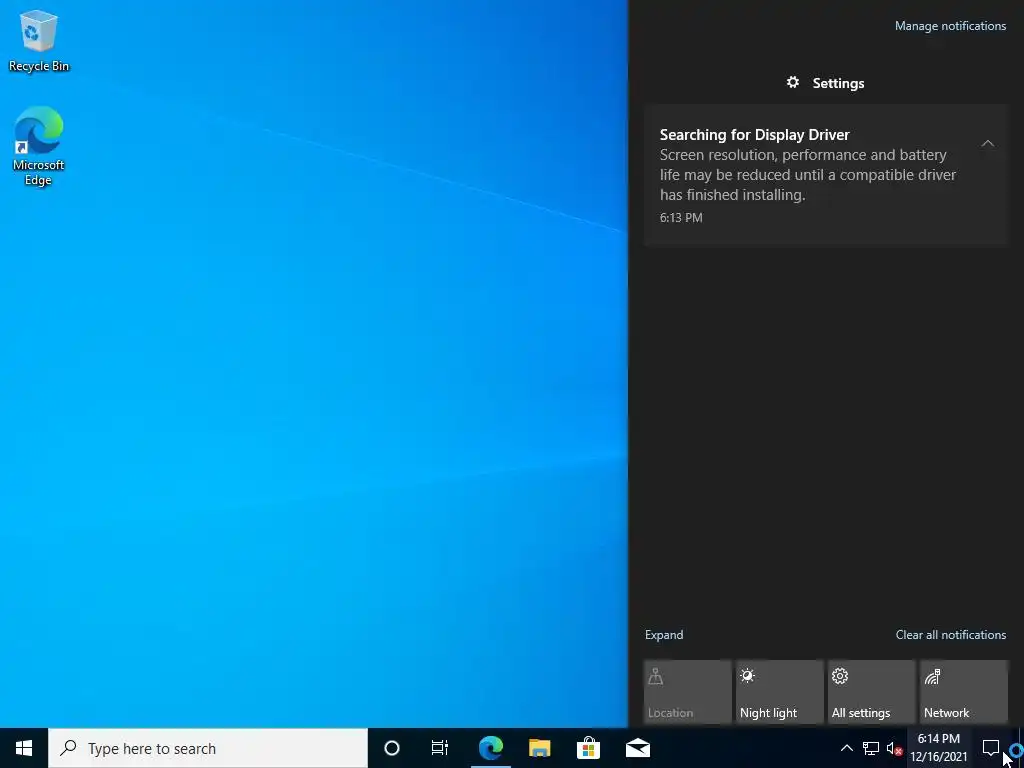Click the muted volume tray icon
This screenshot has width=1024, height=768.
tap(894, 748)
